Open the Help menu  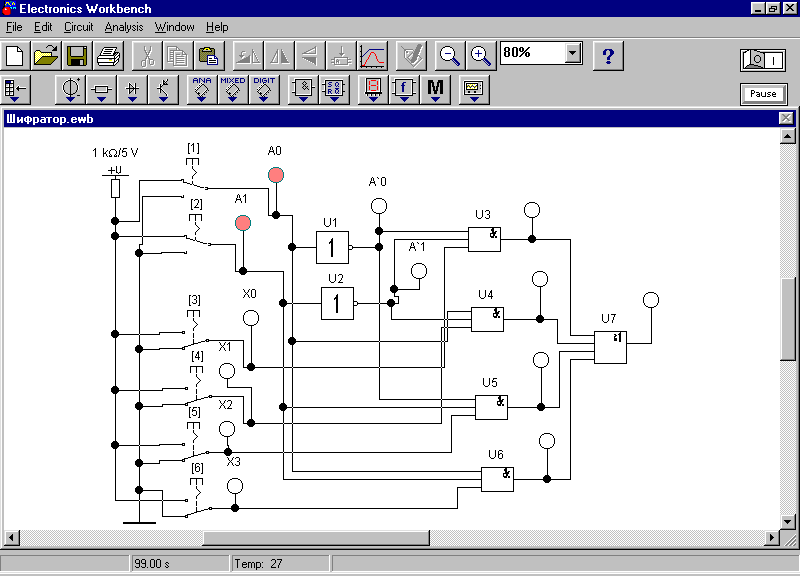(x=217, y=27)
